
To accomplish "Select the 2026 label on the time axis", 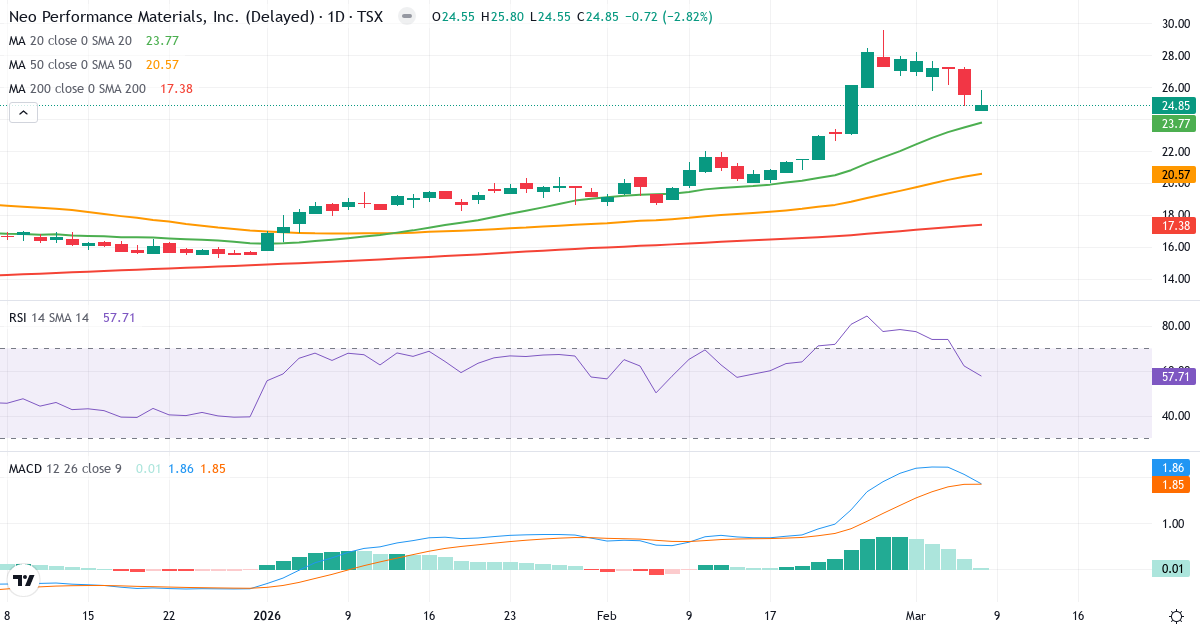I will (267, 616).
